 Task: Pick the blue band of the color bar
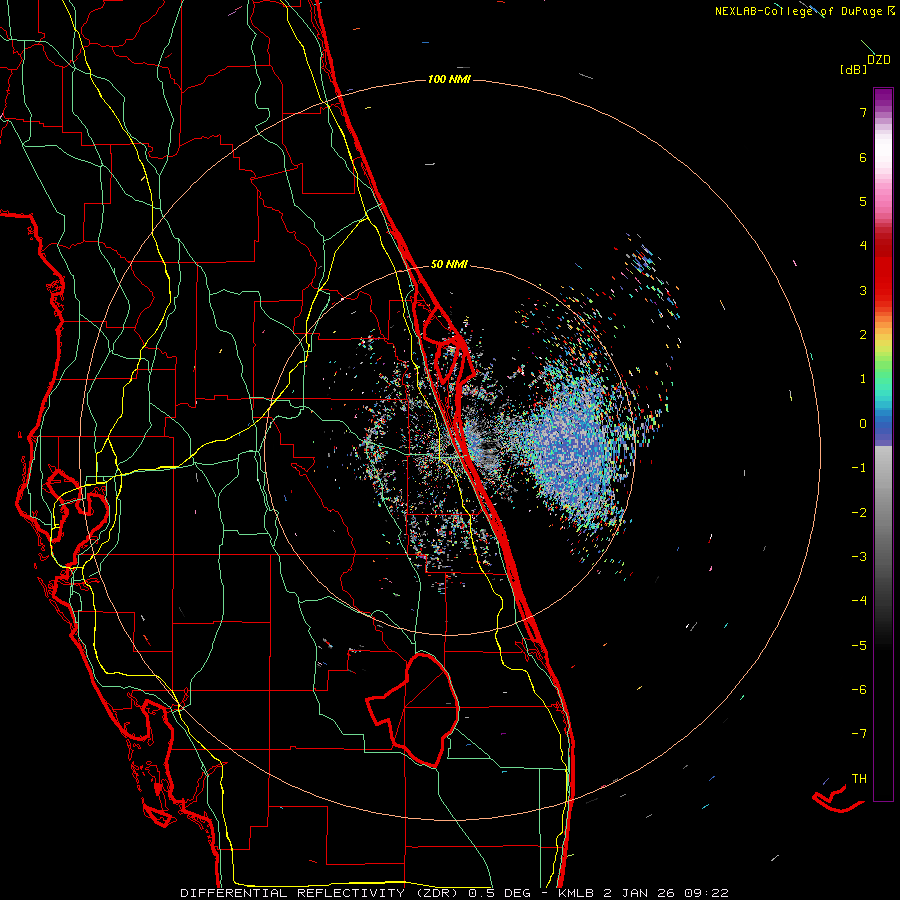(883, 425)
